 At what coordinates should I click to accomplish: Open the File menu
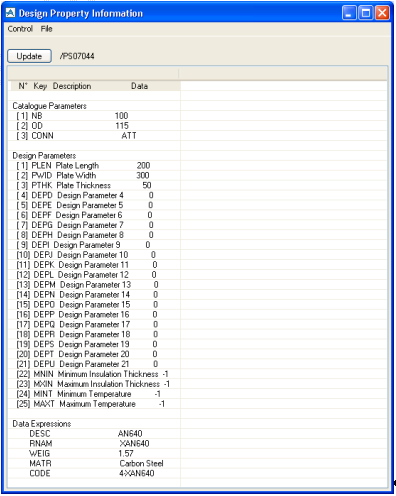pos(47,29)
